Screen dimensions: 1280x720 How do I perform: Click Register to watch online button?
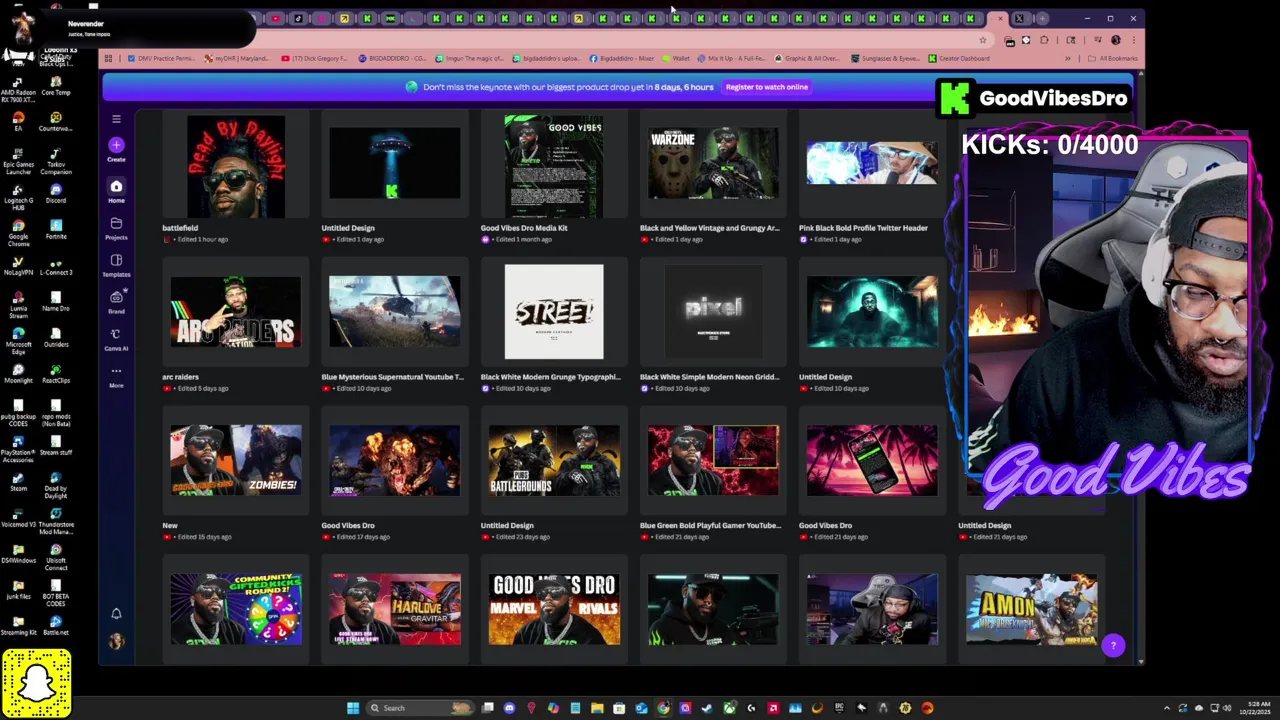(x=767, y=87)
